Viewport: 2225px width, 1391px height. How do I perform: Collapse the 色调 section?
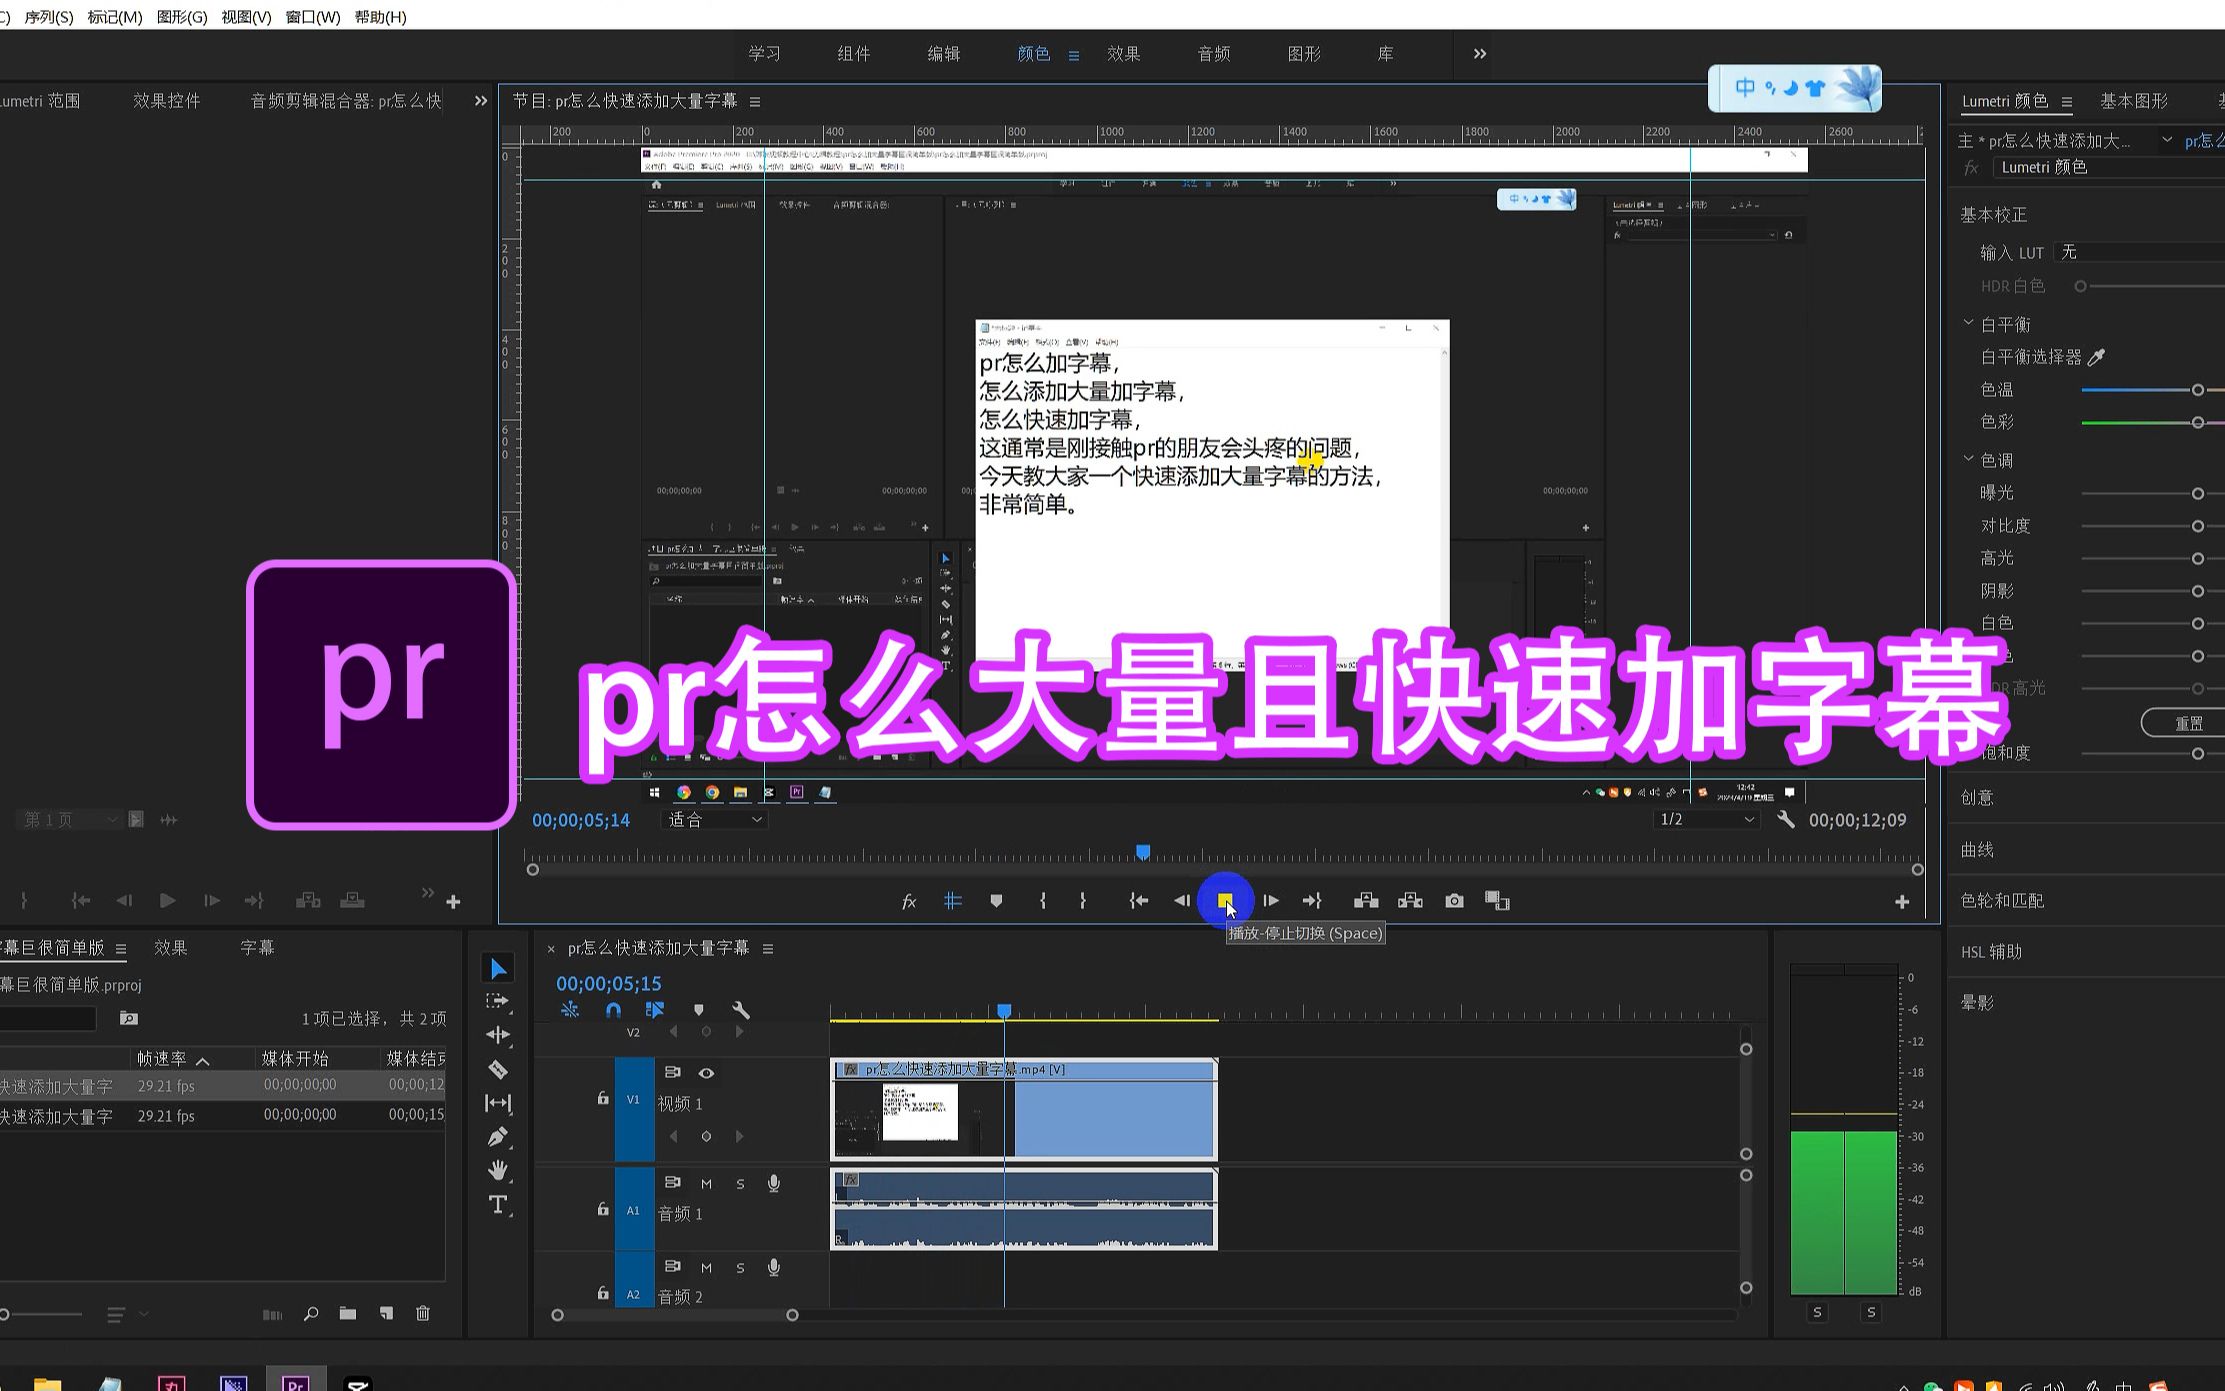(x=1968, y=459)
